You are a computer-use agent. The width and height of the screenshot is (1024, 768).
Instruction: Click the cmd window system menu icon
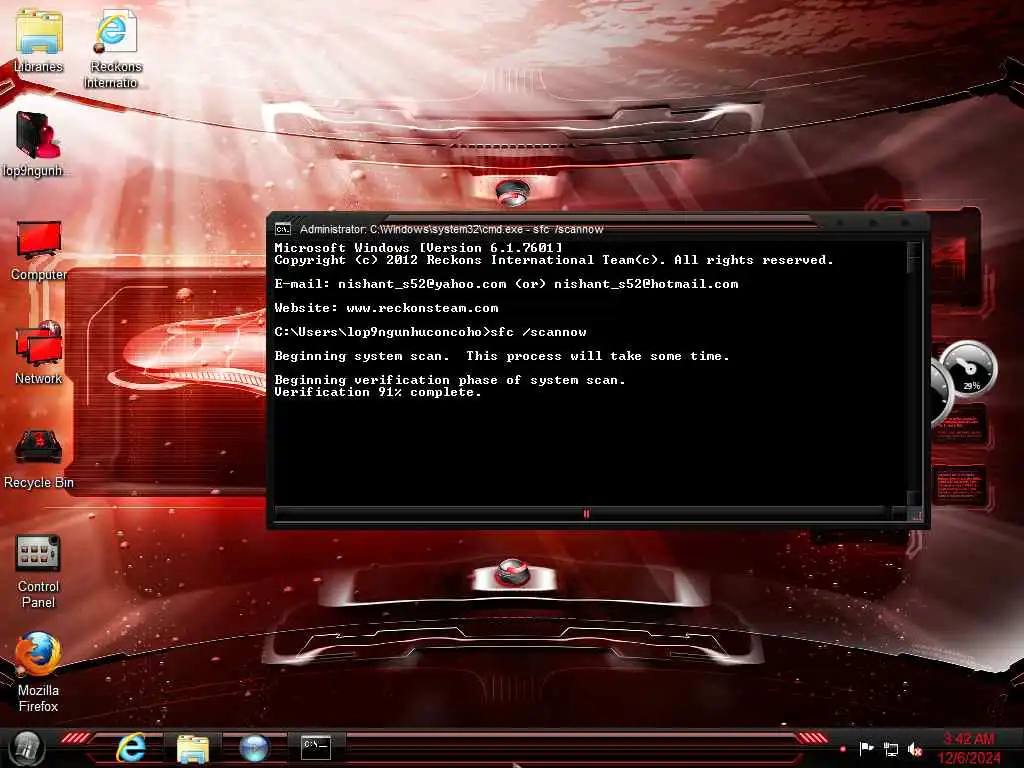pyautogui.click(x=283, y=229)
